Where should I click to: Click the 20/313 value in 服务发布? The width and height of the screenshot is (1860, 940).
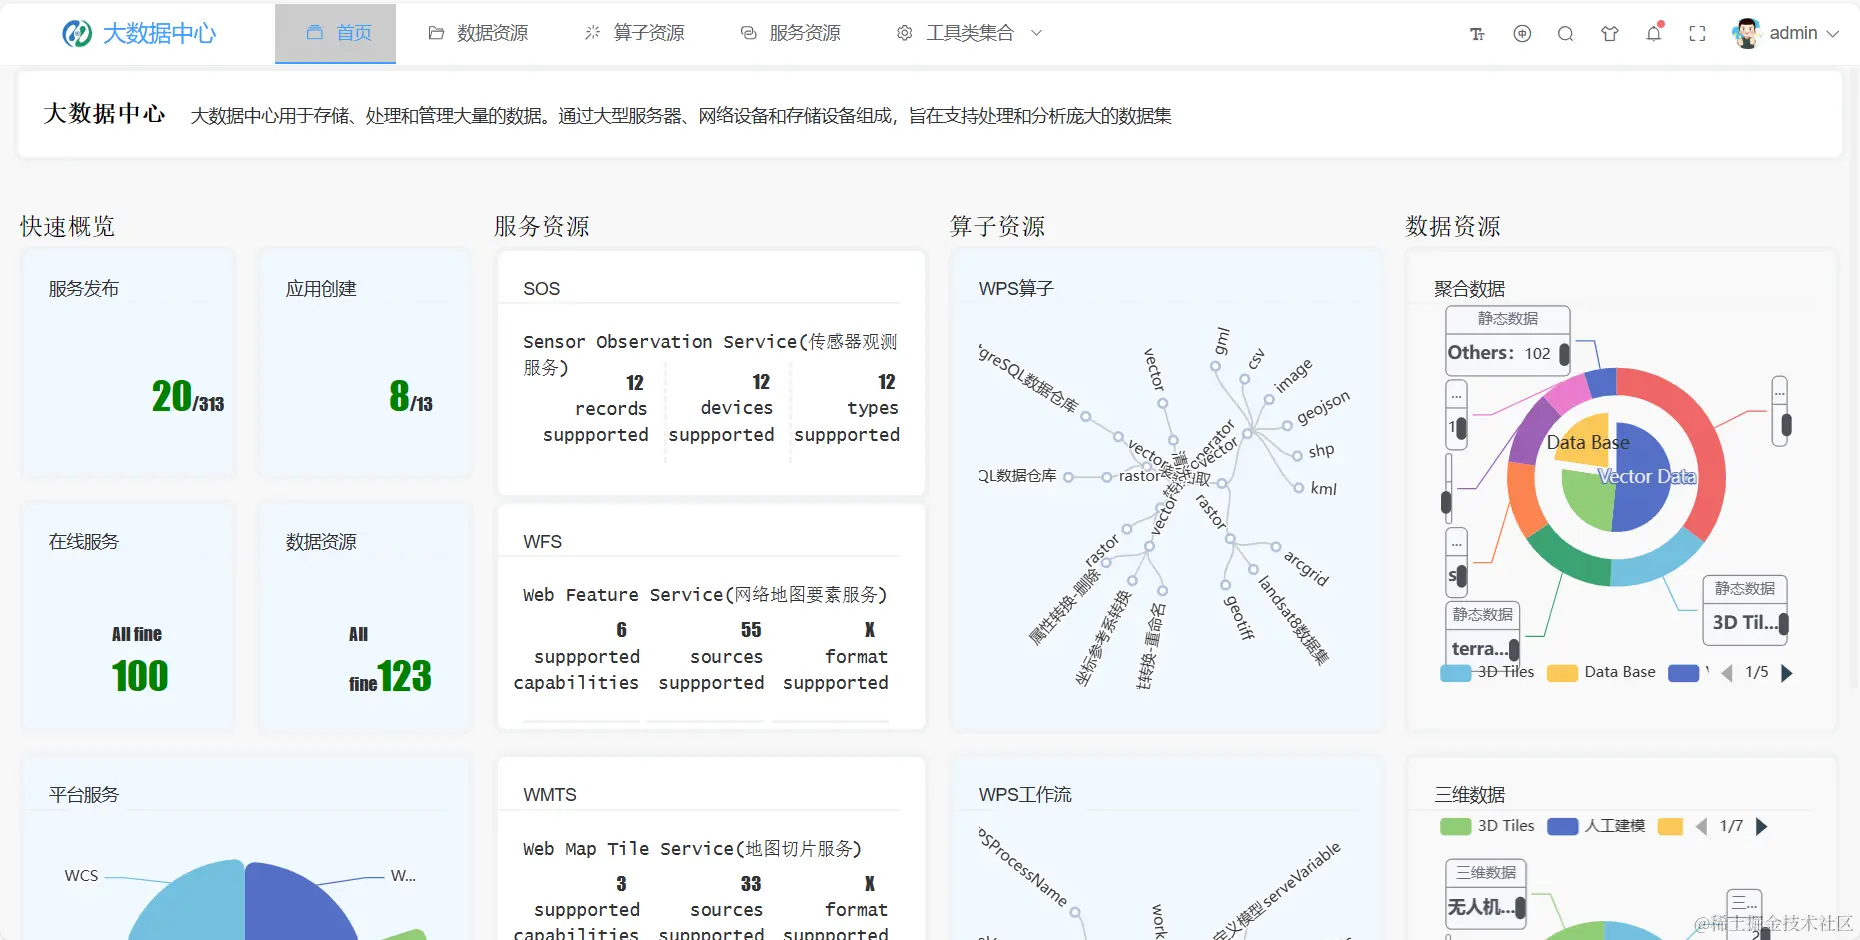click(x=188, y=396)
